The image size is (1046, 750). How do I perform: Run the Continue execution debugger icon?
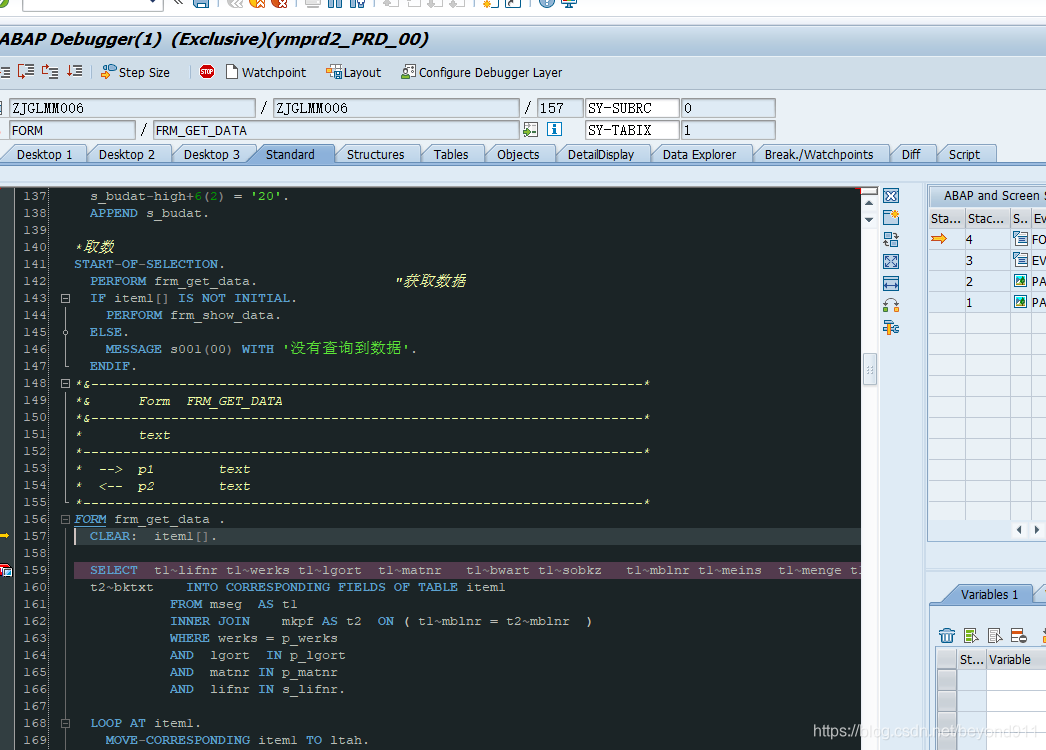75,71
